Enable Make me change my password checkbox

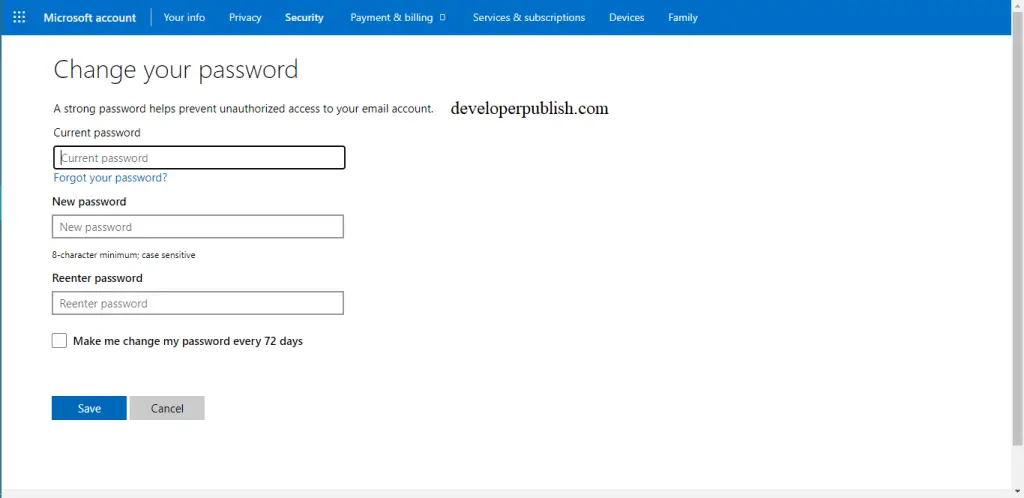59,341
